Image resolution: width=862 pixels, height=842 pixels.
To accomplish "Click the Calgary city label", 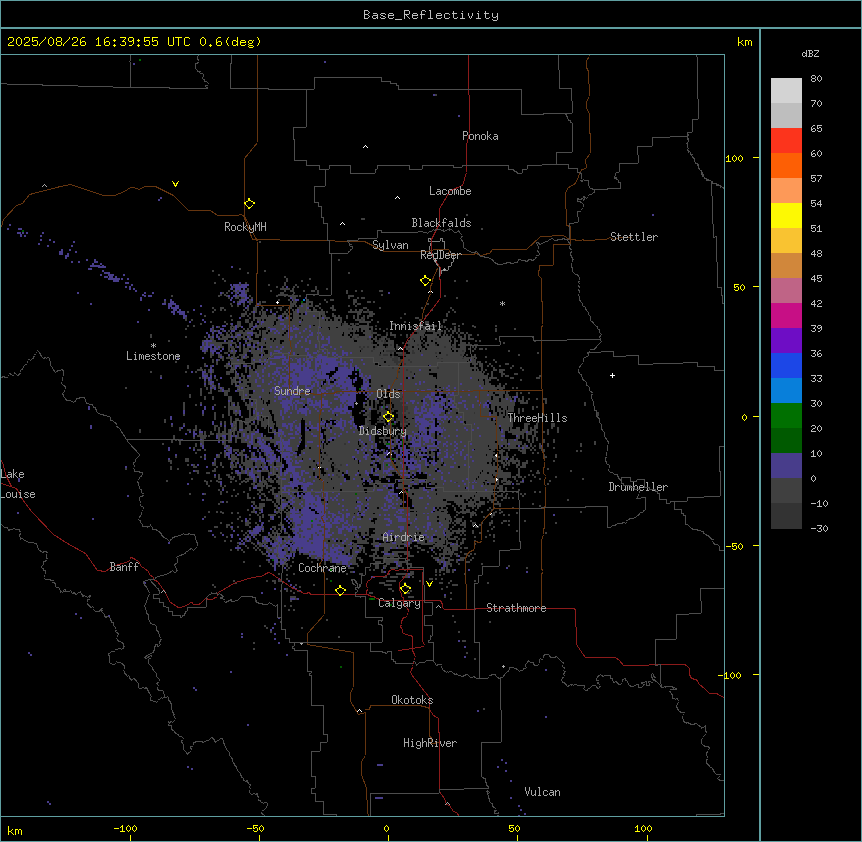I will coord(399,603).
